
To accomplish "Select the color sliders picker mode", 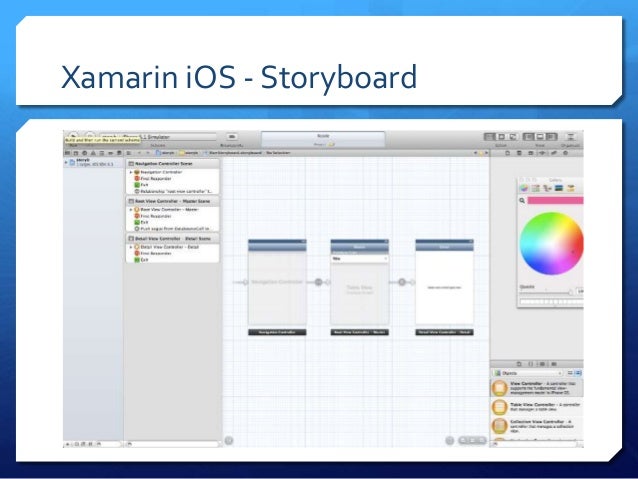I will [x=536, y=188].
